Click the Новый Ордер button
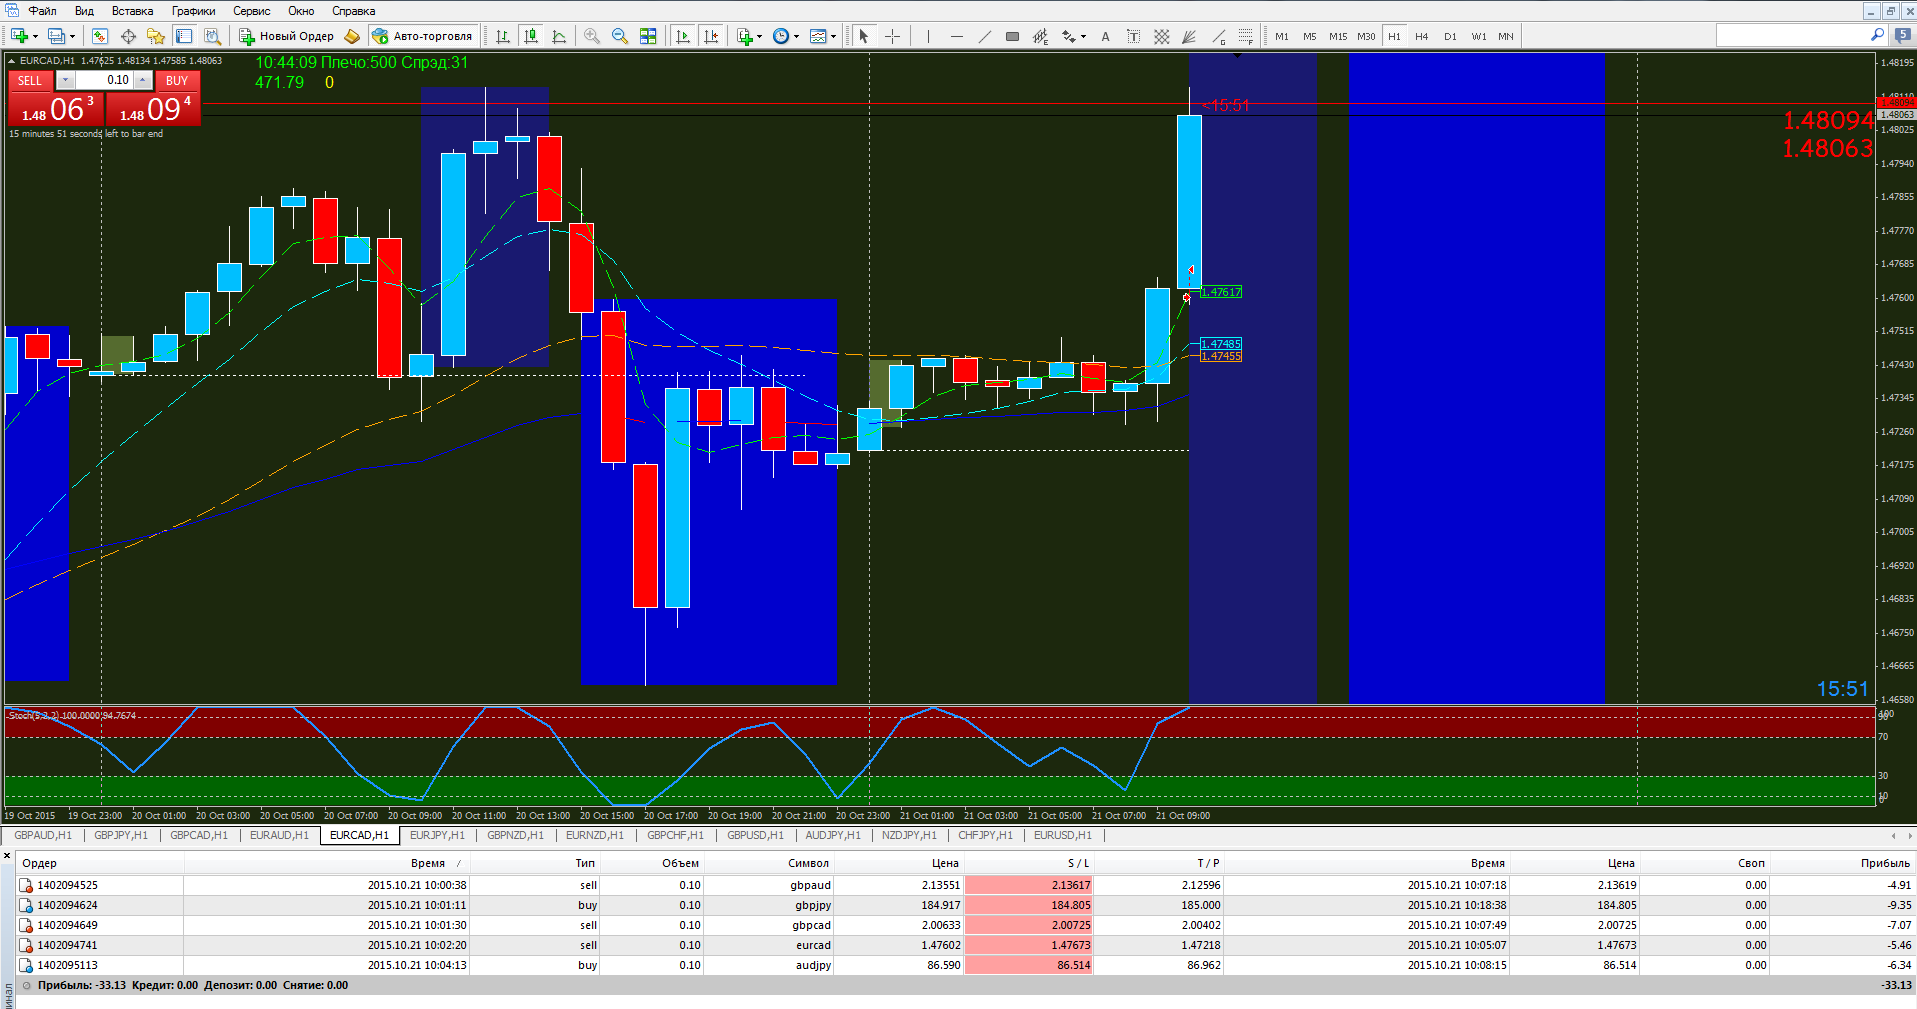The height and width of the screenshot is (1009, 1917). tap(287, 36)
